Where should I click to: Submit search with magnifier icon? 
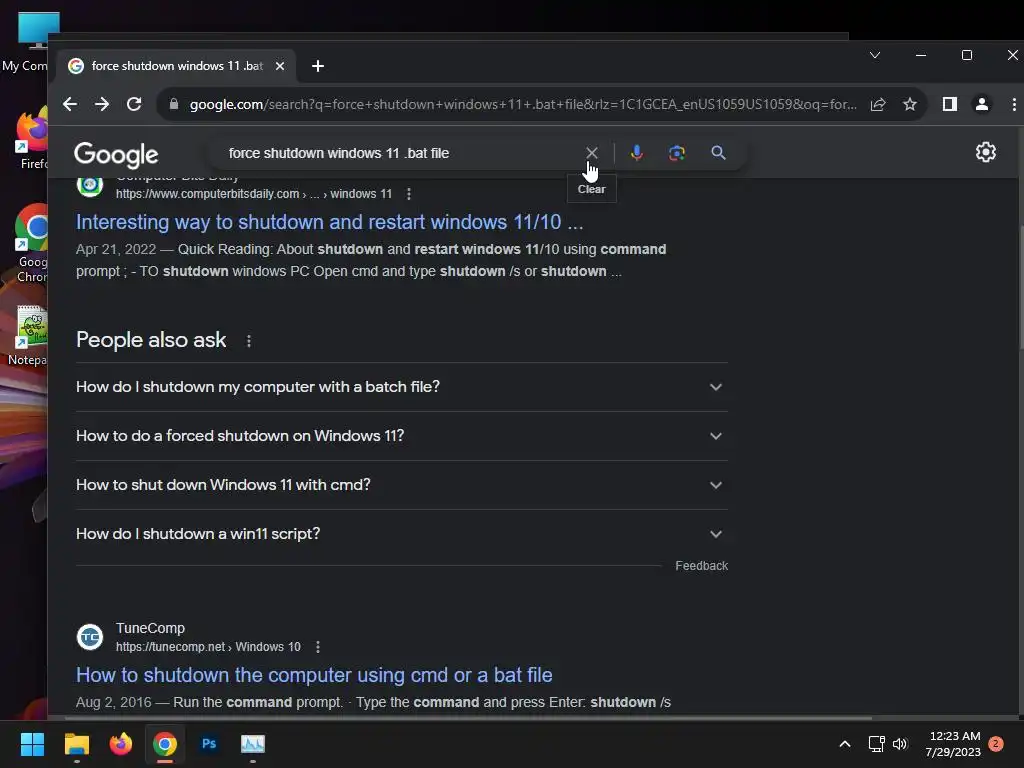pos(718,153)
